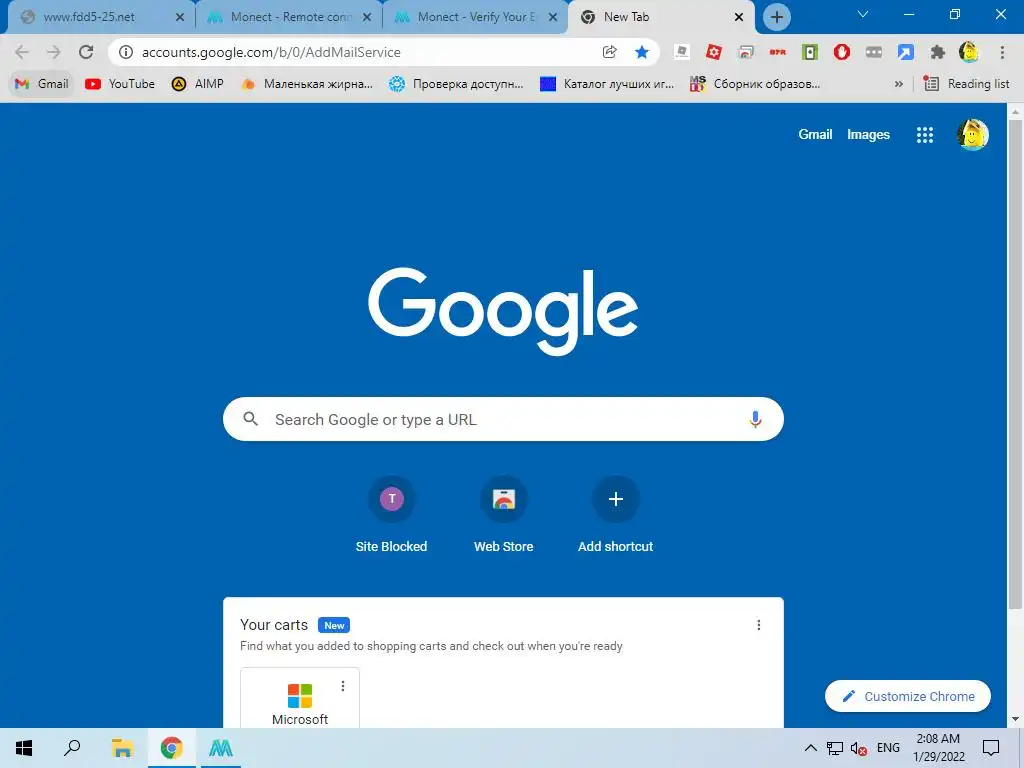Open Microsoft cart tile options menu
This screenshot has height=768, width=1024.
pyautogui.click(x=343, y=686)
